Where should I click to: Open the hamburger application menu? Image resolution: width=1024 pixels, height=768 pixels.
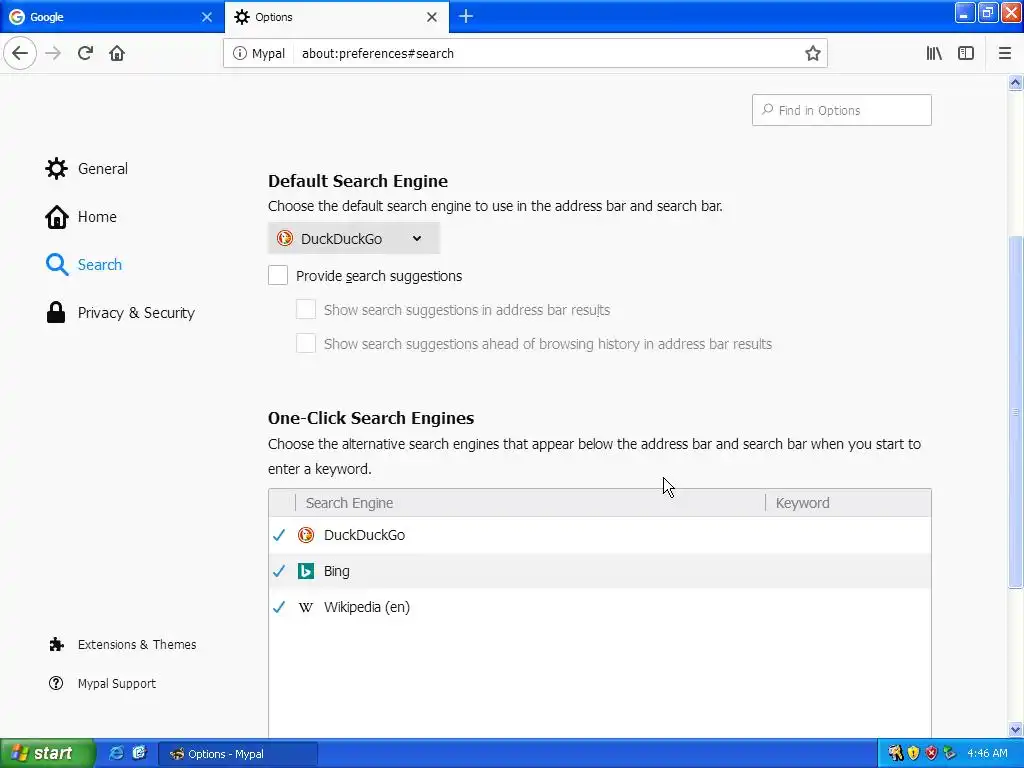1004,54
